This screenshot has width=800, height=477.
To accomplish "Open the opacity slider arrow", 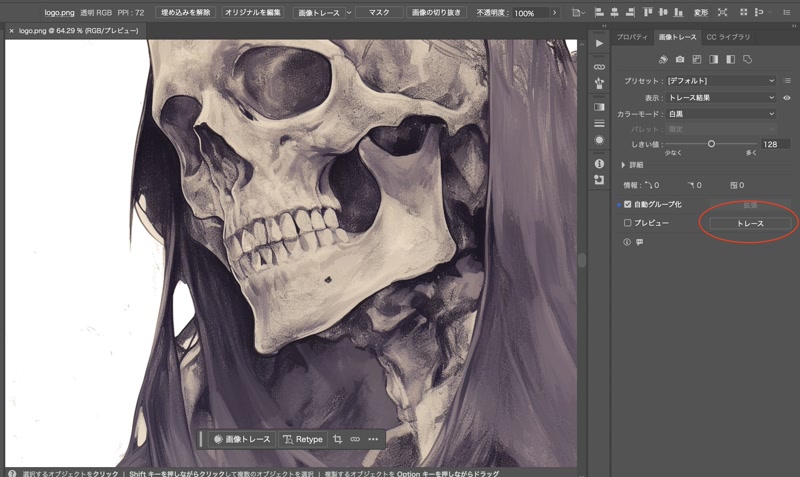I will (554, 13).
